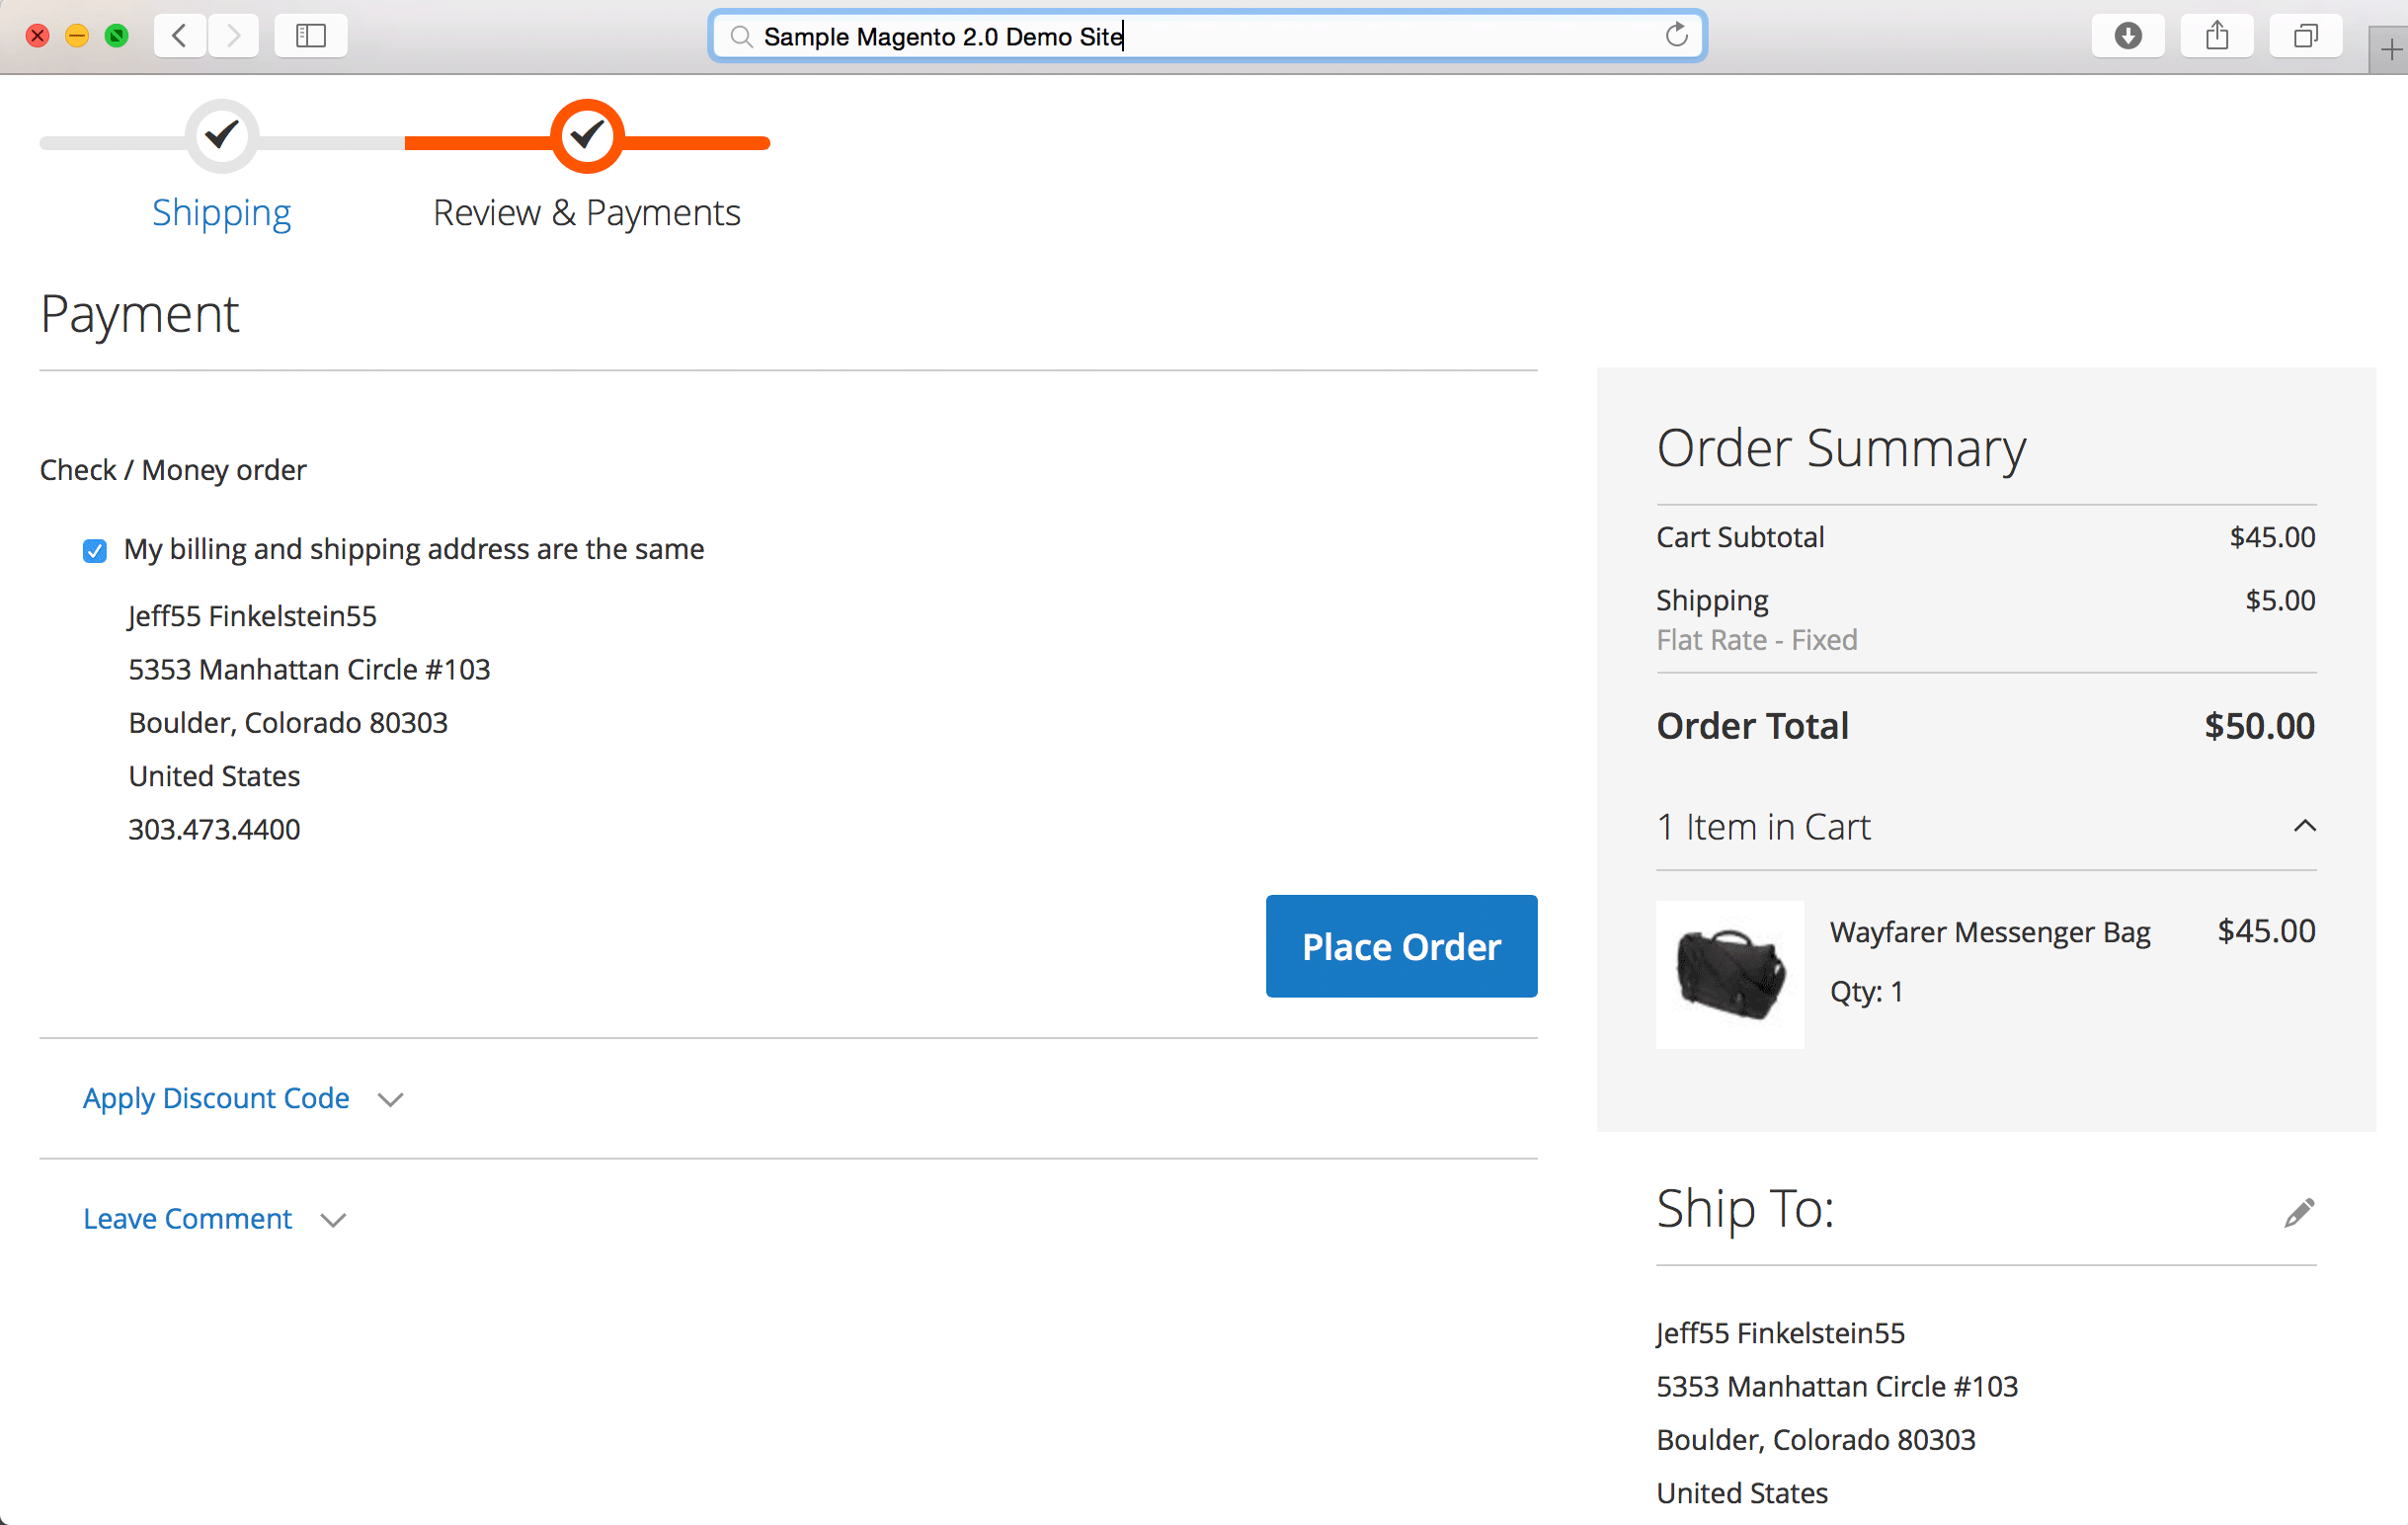Click the Safari address bar field
This screenshot has width=2408, height=1525.
click(x=1207, y=36)
